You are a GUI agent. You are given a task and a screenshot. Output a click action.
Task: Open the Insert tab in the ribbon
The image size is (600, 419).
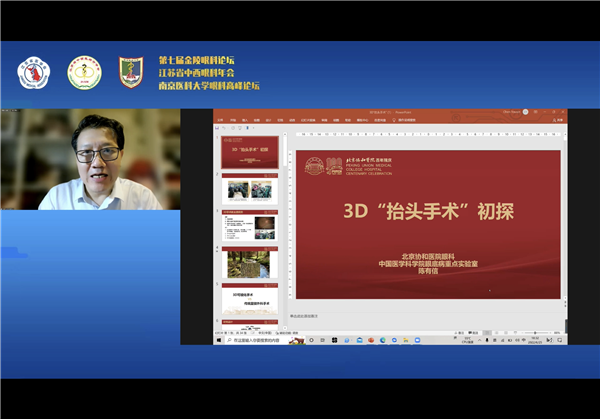(245, 122)
